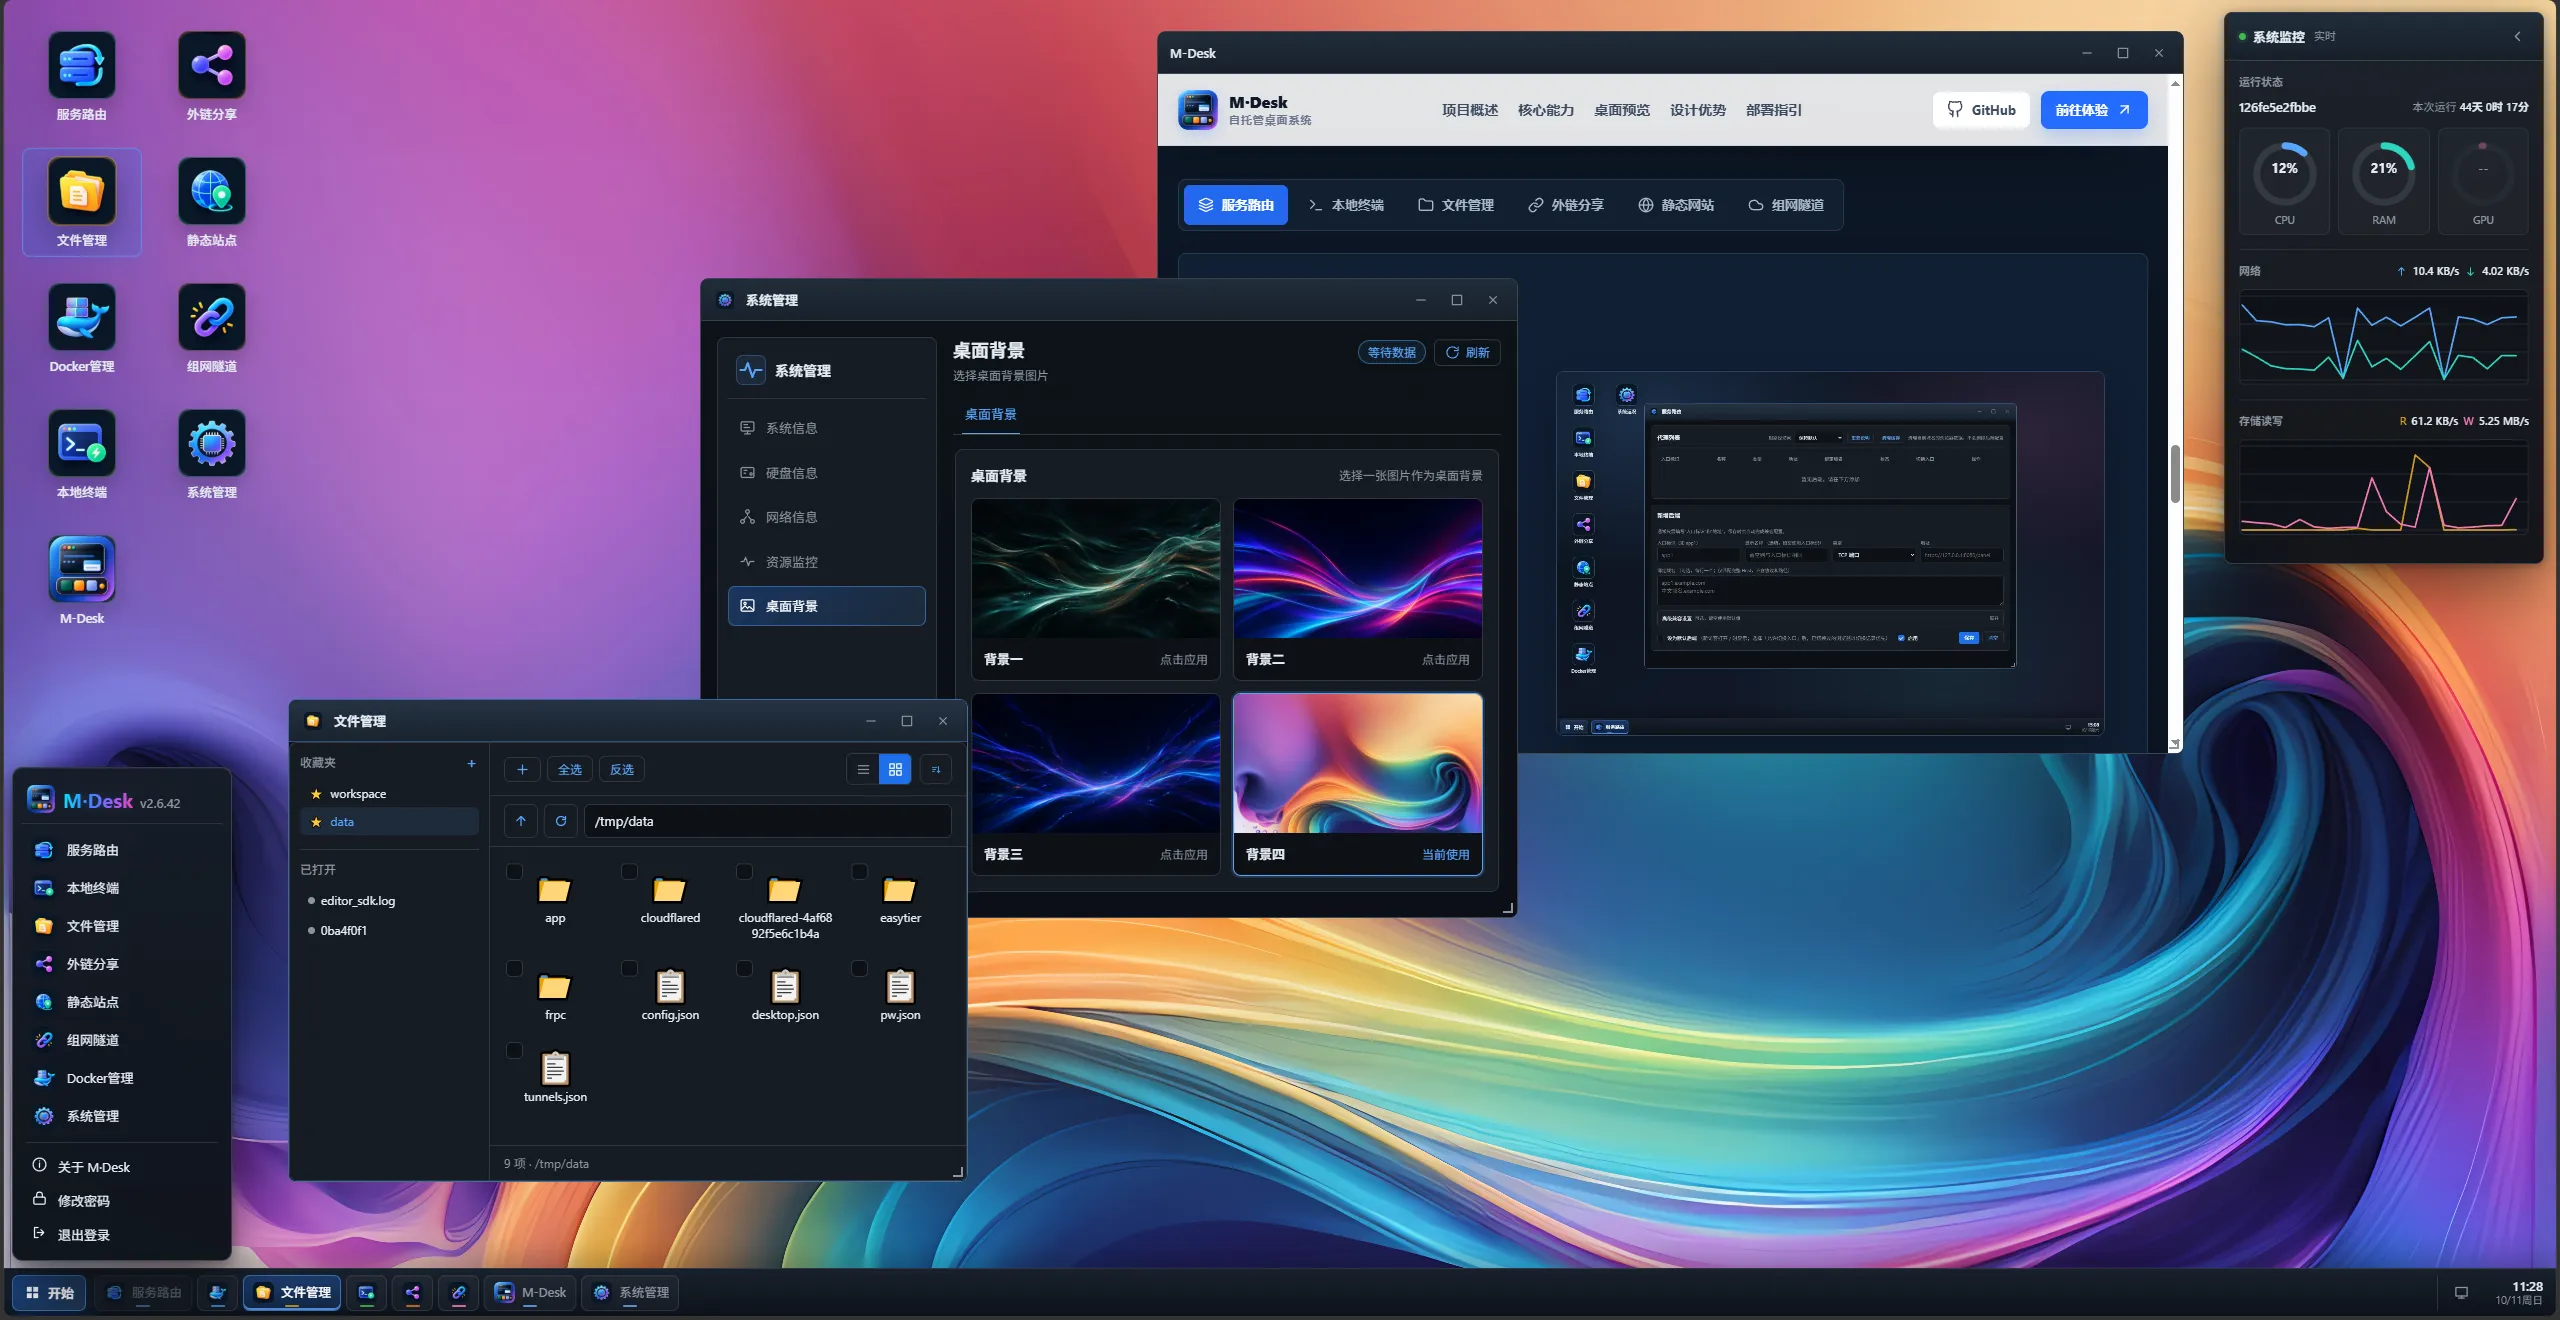Open the 系统管理 desktop icon
Image resolution: width=2560 pixels, height=1320 pixels.
[211, 455]
